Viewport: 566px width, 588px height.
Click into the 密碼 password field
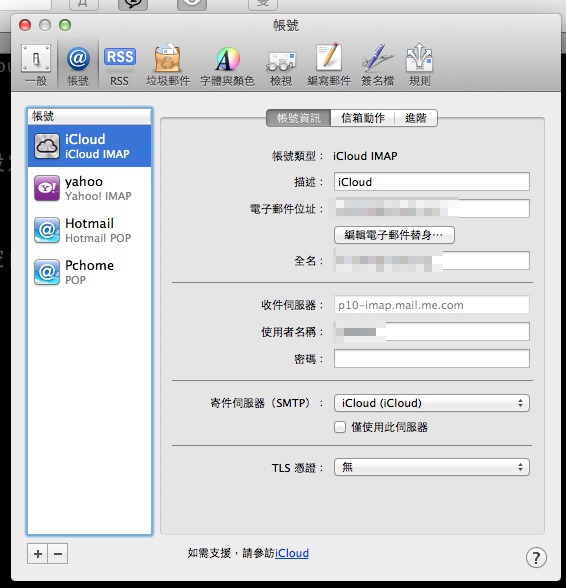(432, 359)
